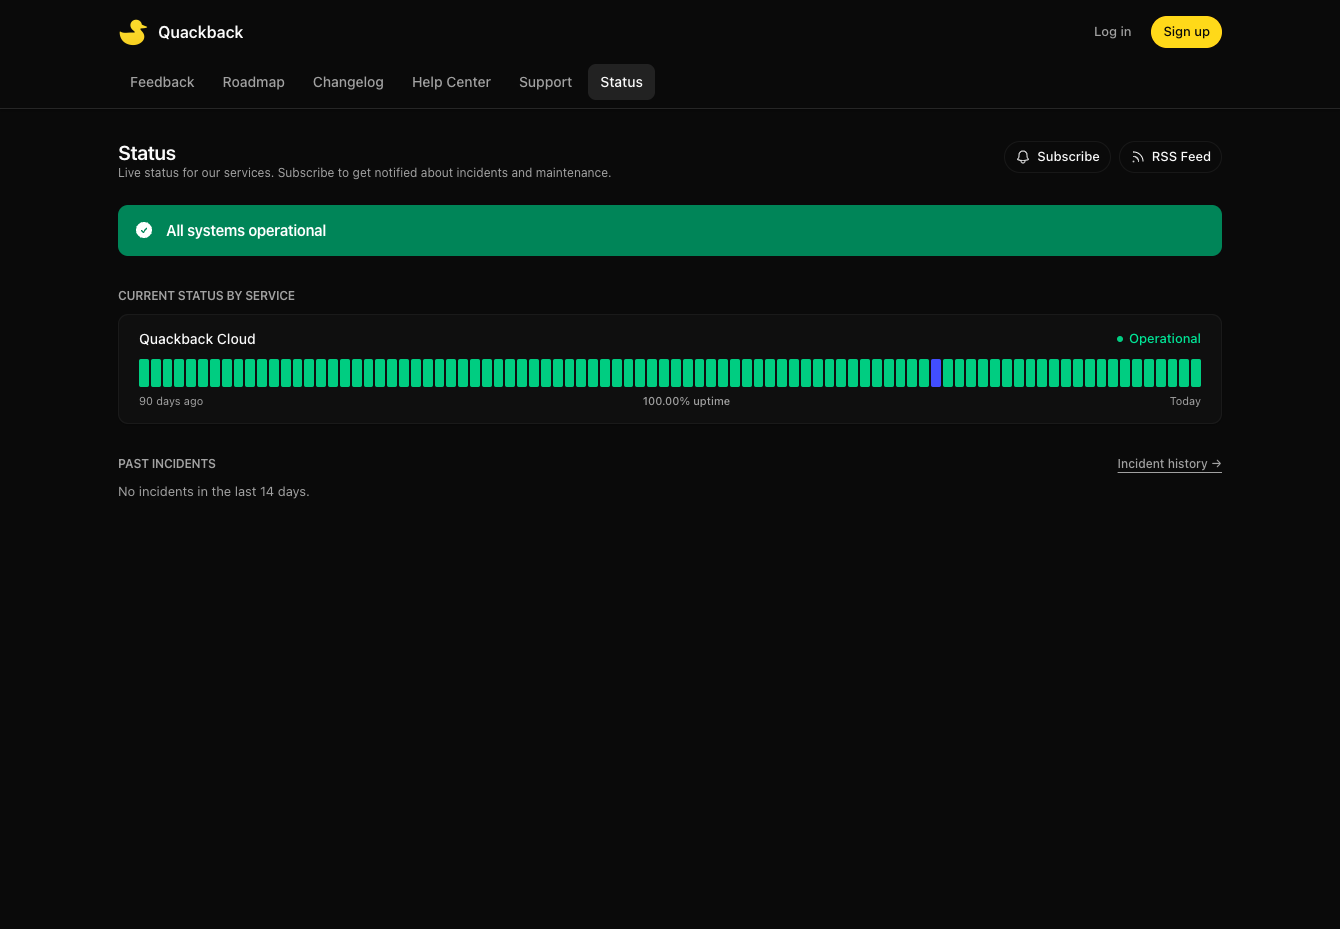The image size is (1340, 929).
Task: Click the 'Today' label under chart
Action: point(1185,401)
